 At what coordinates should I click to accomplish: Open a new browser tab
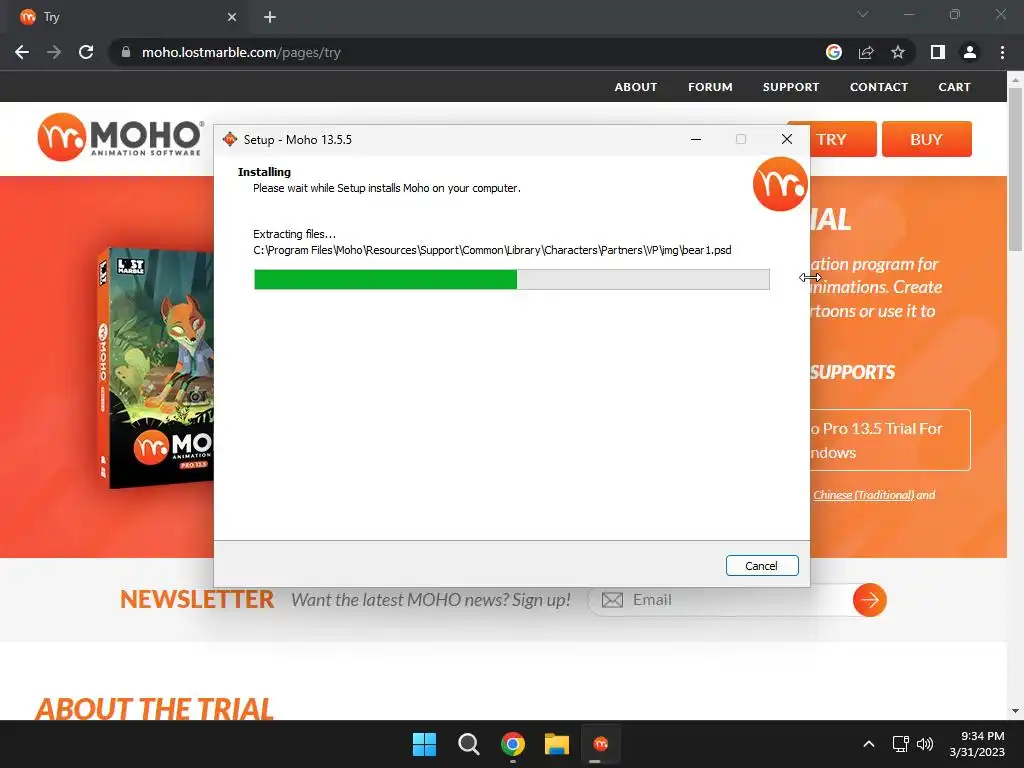(x=270, y=17)
